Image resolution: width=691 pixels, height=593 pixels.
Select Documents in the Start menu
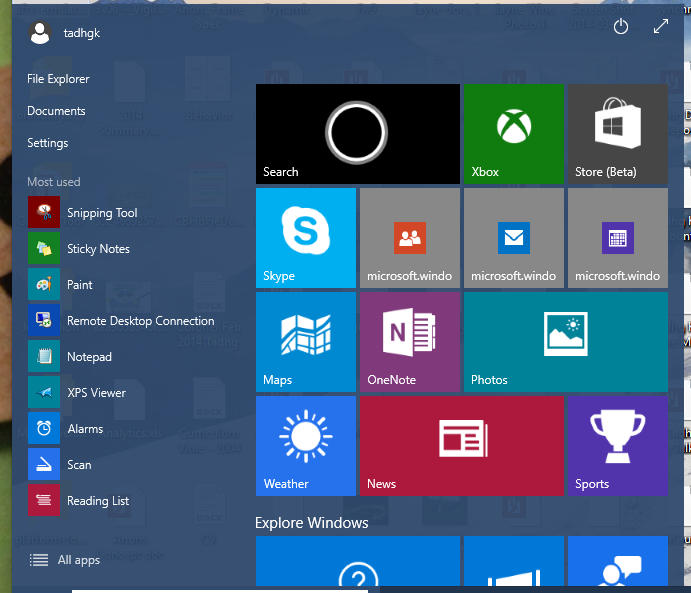pyautogui.click(x=56, y=111)
